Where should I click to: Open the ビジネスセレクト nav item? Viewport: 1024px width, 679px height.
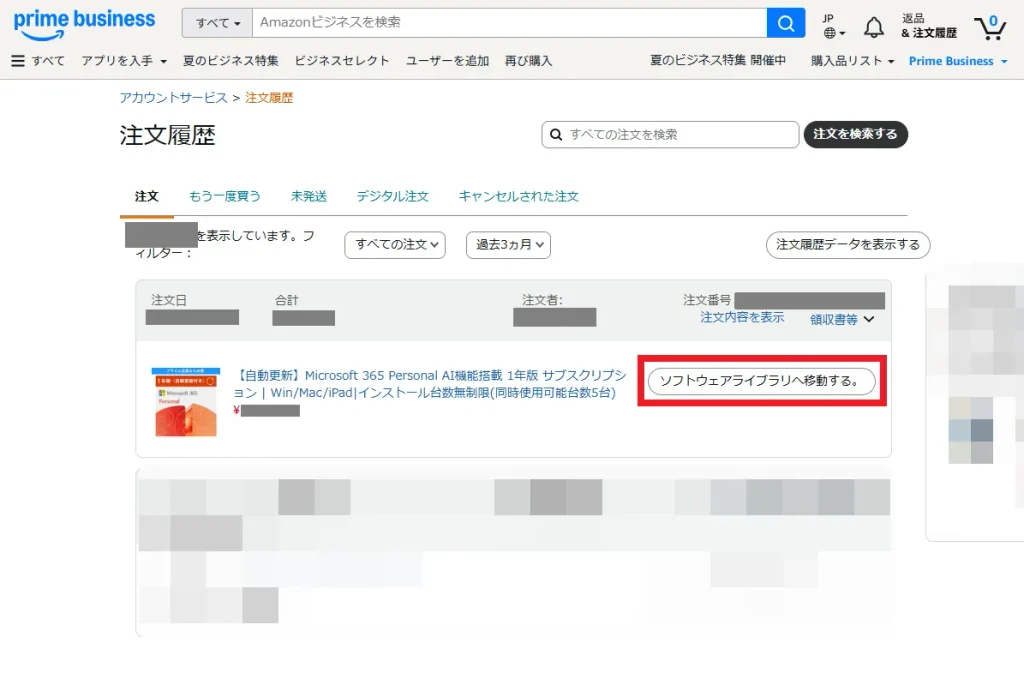(x=342, y=61)
